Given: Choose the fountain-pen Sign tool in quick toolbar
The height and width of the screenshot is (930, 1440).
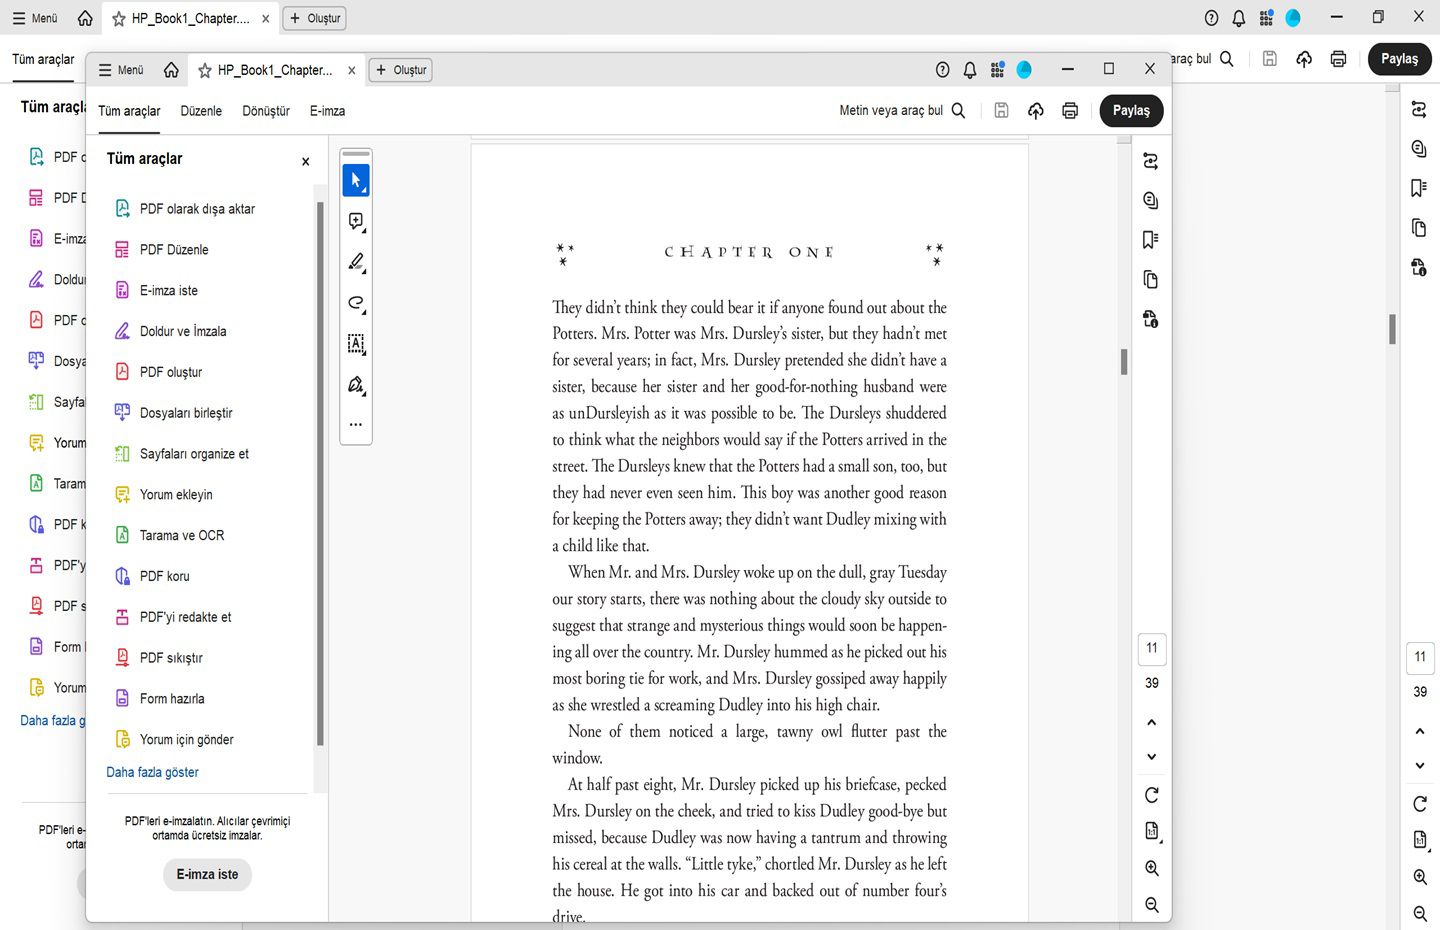Looking at the screenshot, I should point(356,385).
